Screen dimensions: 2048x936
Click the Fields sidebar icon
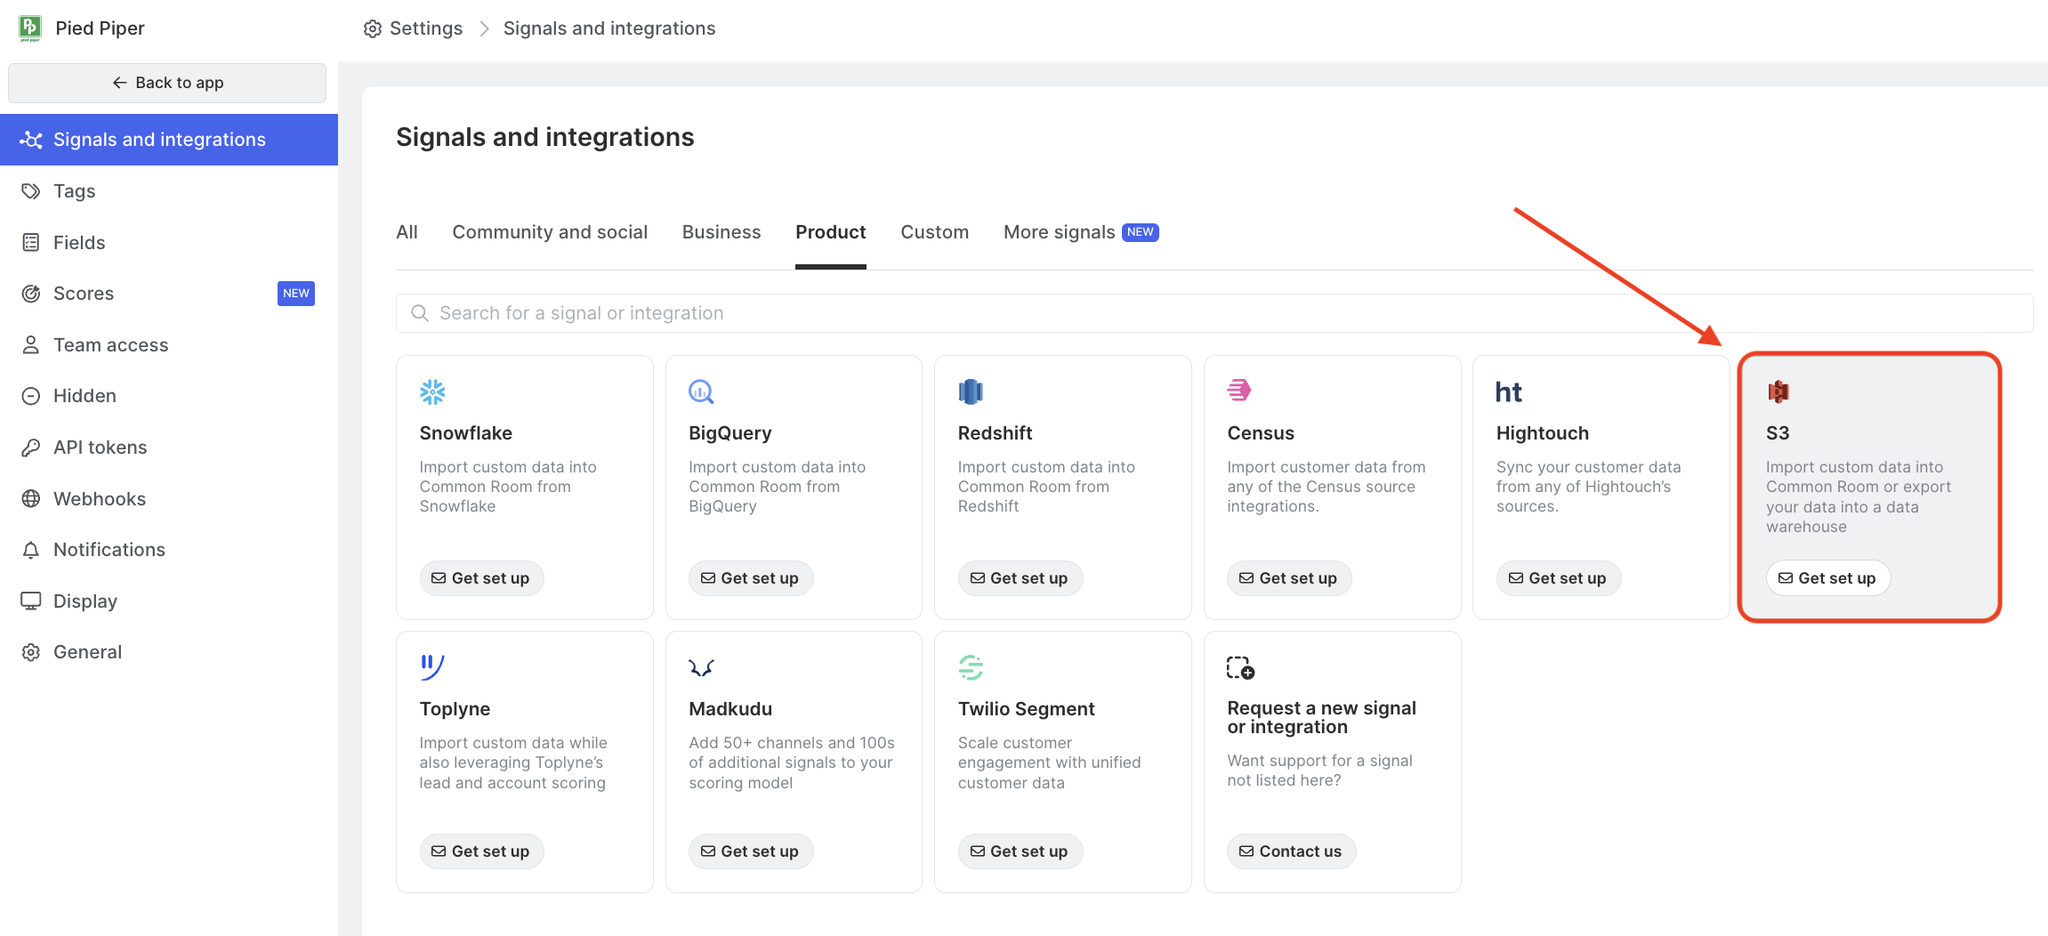(x=31, y=242)
